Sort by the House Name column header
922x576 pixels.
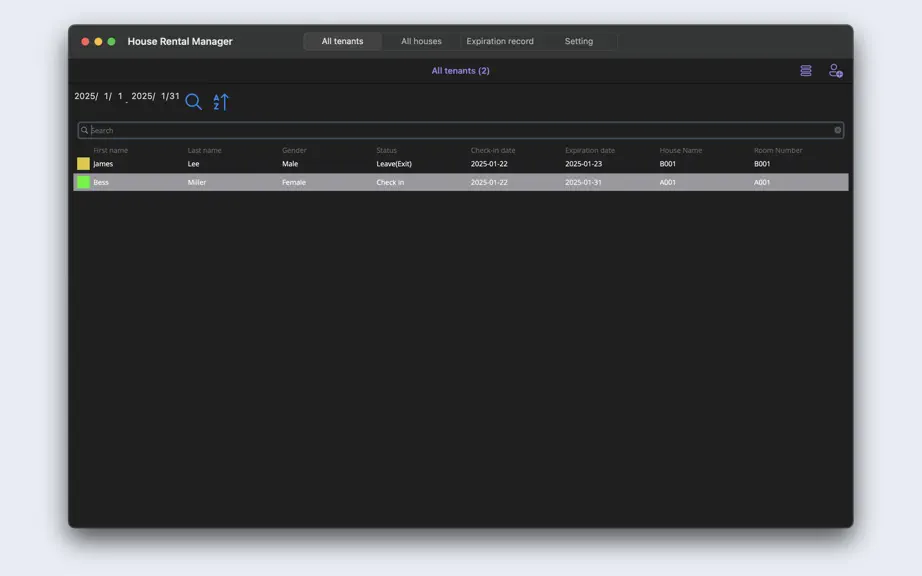(680, 150)
